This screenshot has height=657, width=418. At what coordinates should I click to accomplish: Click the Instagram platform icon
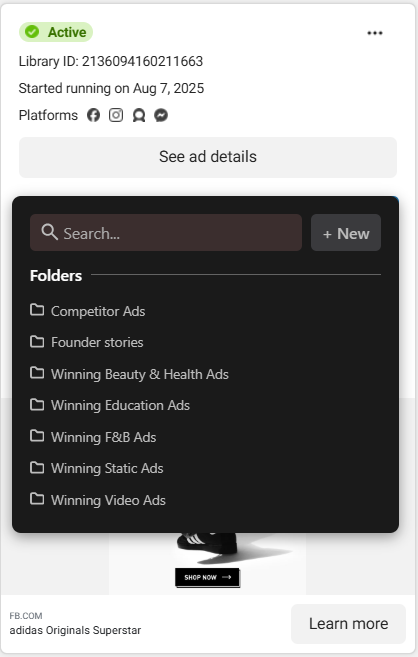click(116, 115)
